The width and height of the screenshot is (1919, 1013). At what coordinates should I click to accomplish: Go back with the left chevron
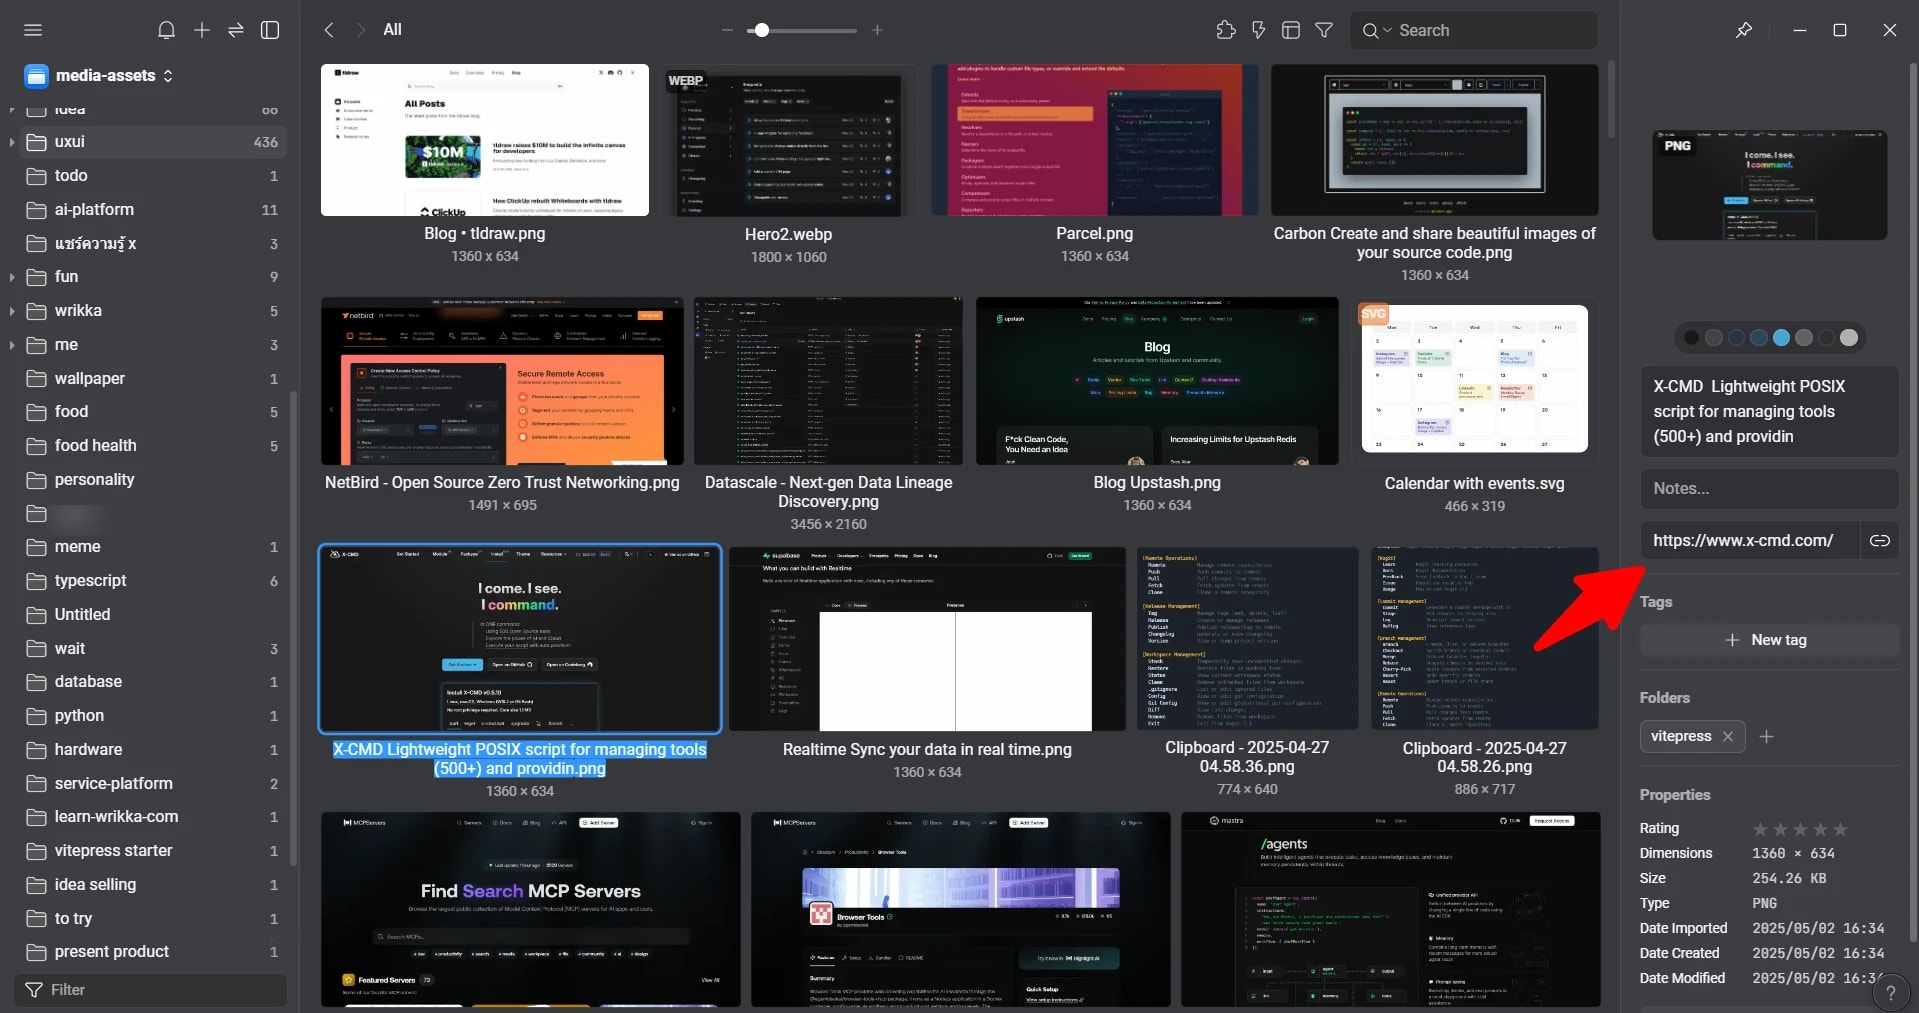click(329, 30)
